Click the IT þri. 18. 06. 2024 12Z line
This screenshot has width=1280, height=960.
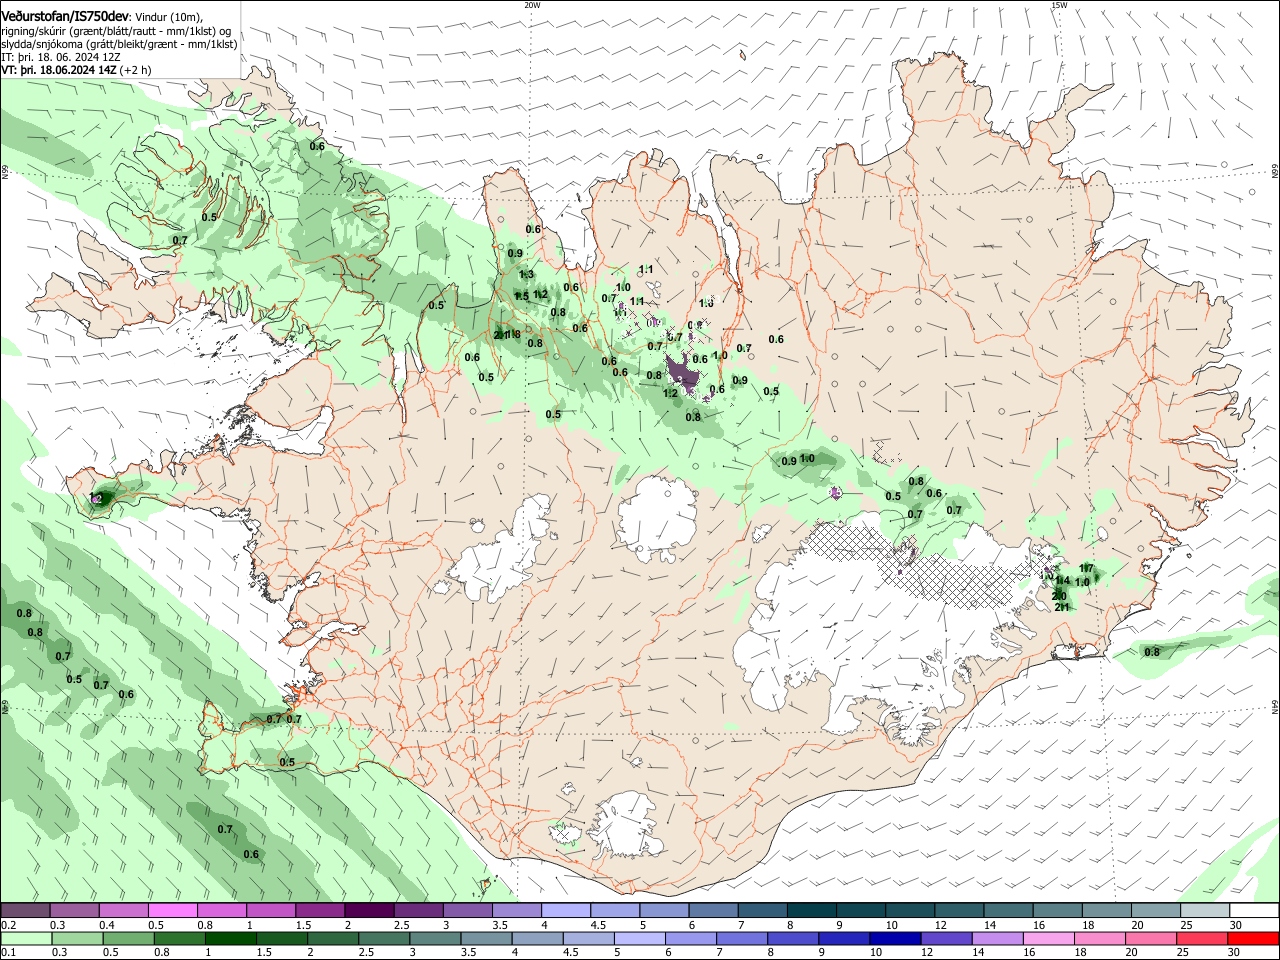click(61, 57)
